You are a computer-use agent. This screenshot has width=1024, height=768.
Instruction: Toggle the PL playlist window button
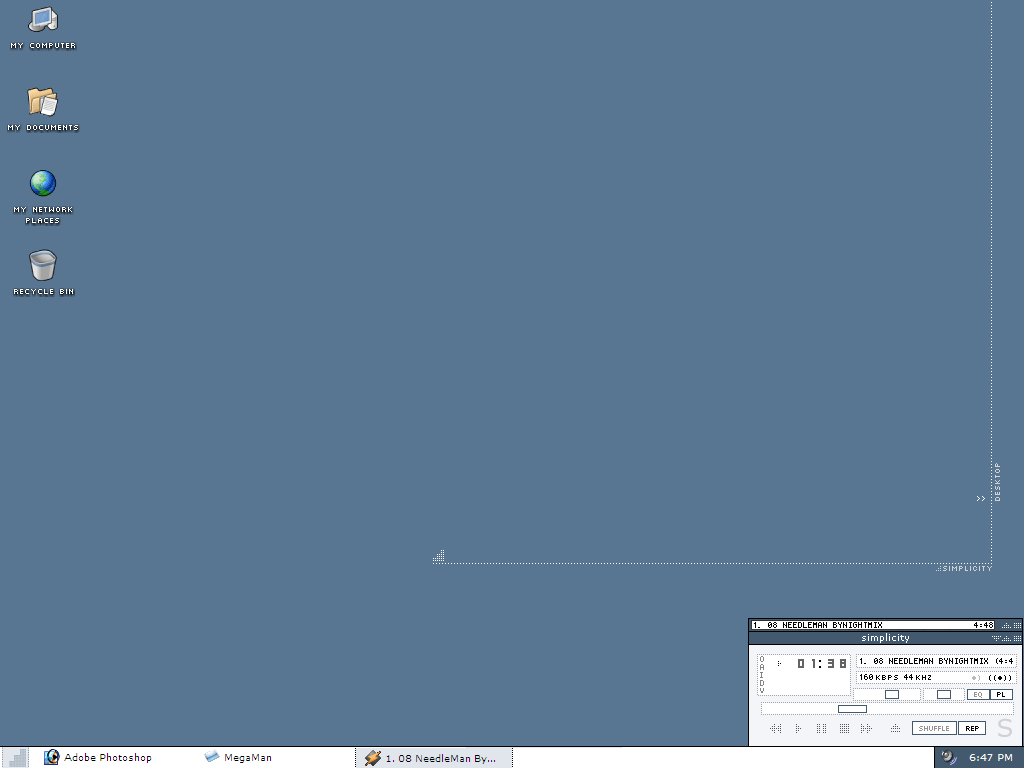click(1001, 694)
